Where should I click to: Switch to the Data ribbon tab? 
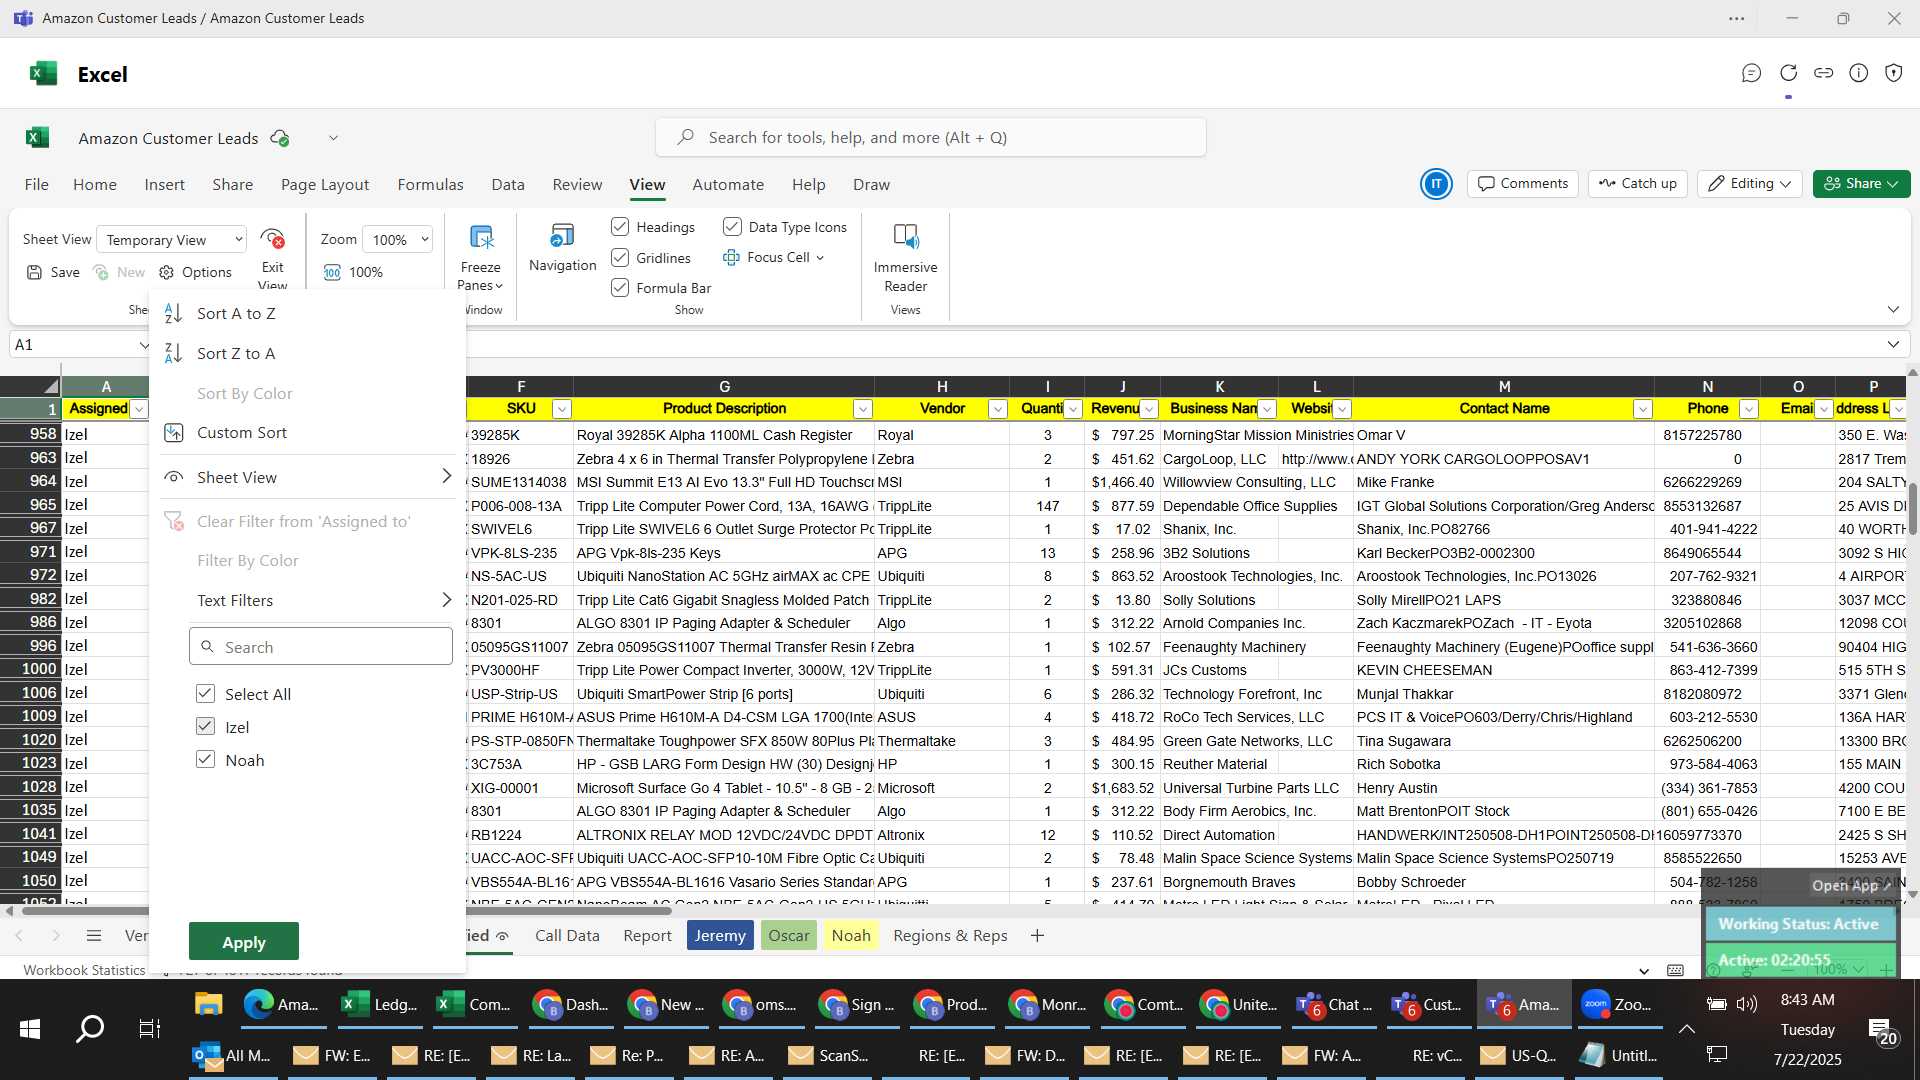pyautogui.click(x=508, y=185)
